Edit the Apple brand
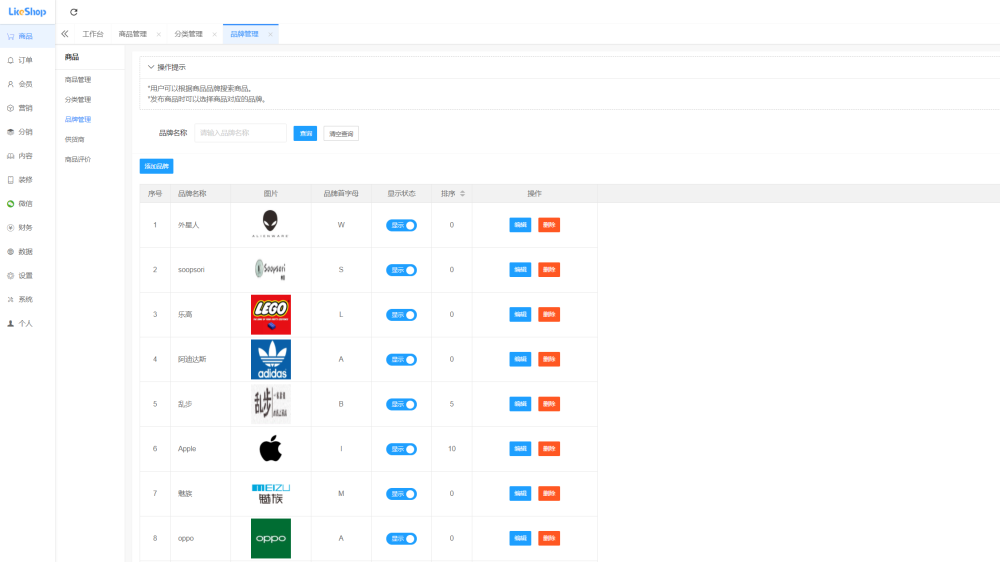Viewport: 1000px width, 562px height. pyautogui.click(x=520, y=448)
